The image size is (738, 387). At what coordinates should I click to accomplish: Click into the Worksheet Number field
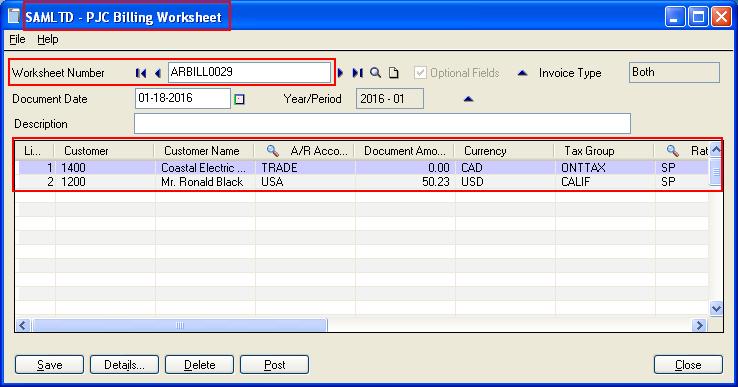[249, 73]
